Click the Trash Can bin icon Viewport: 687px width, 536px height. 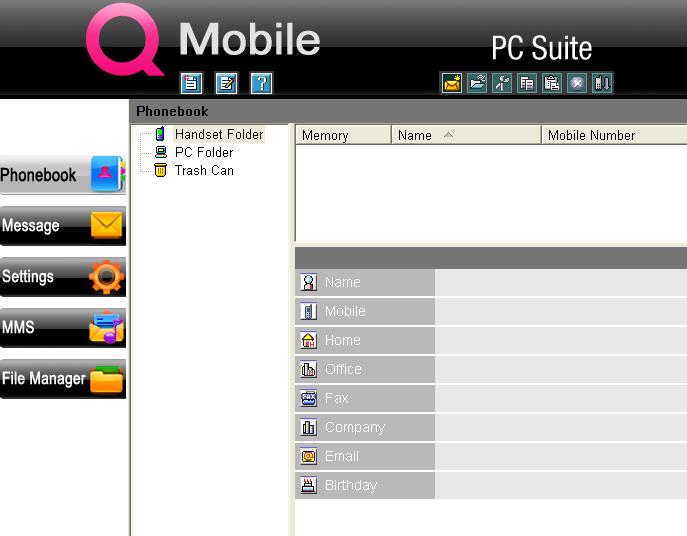160,170
